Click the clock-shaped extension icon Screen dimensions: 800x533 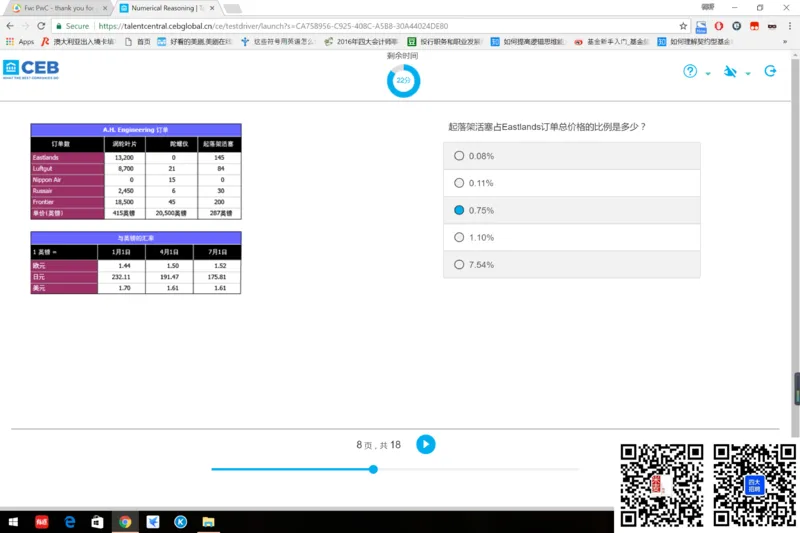coord(736,26)
